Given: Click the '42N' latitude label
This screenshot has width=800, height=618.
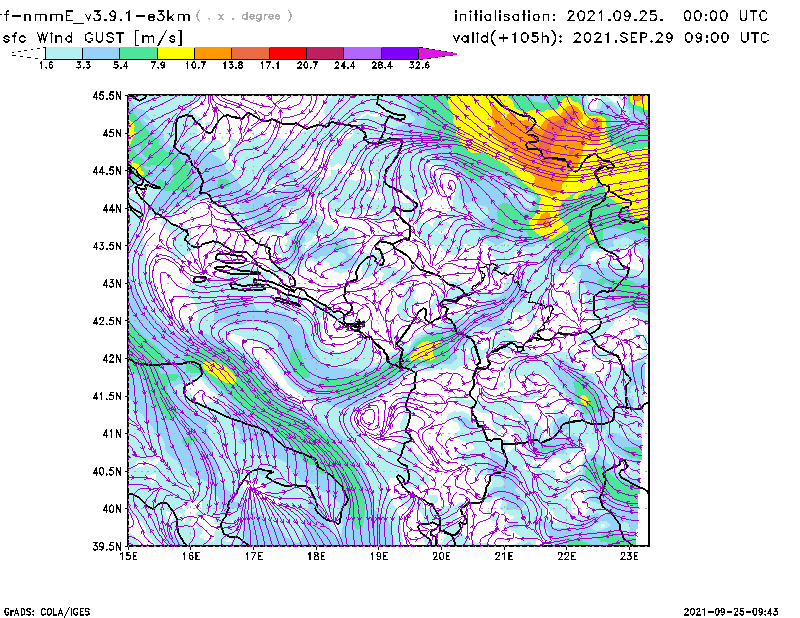Looking at the screenshot, I should coord(112,359).
